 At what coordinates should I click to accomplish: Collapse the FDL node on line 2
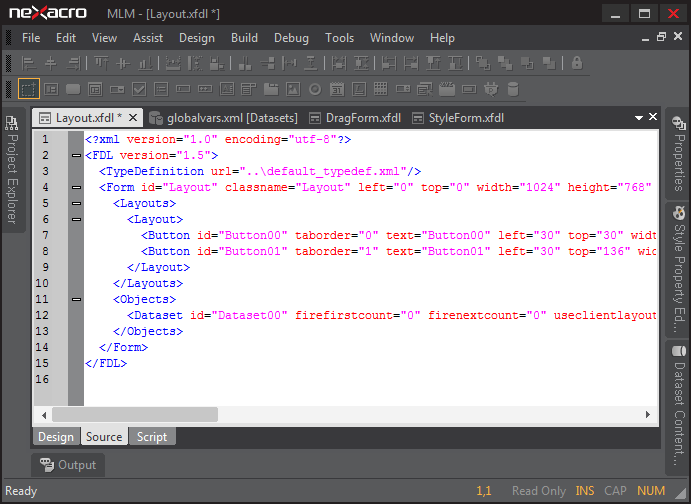point(76,156)
